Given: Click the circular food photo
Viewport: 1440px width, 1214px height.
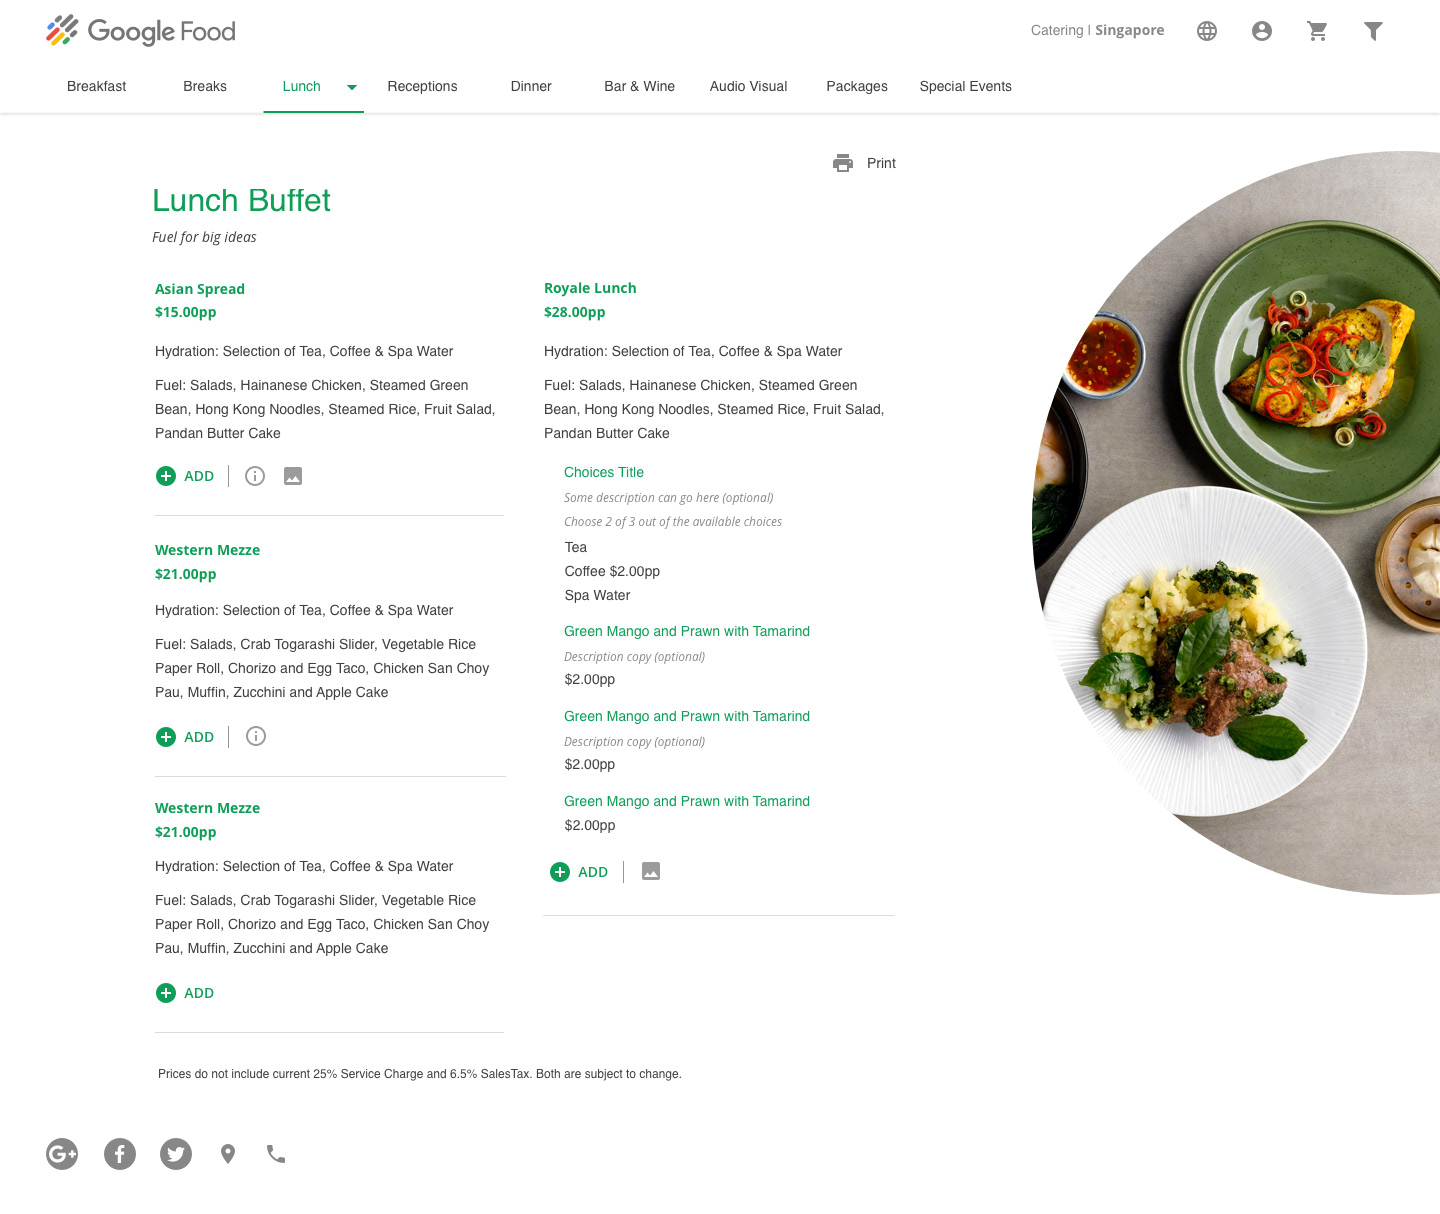Looking at the screenshot, I should click(1236, 523).
